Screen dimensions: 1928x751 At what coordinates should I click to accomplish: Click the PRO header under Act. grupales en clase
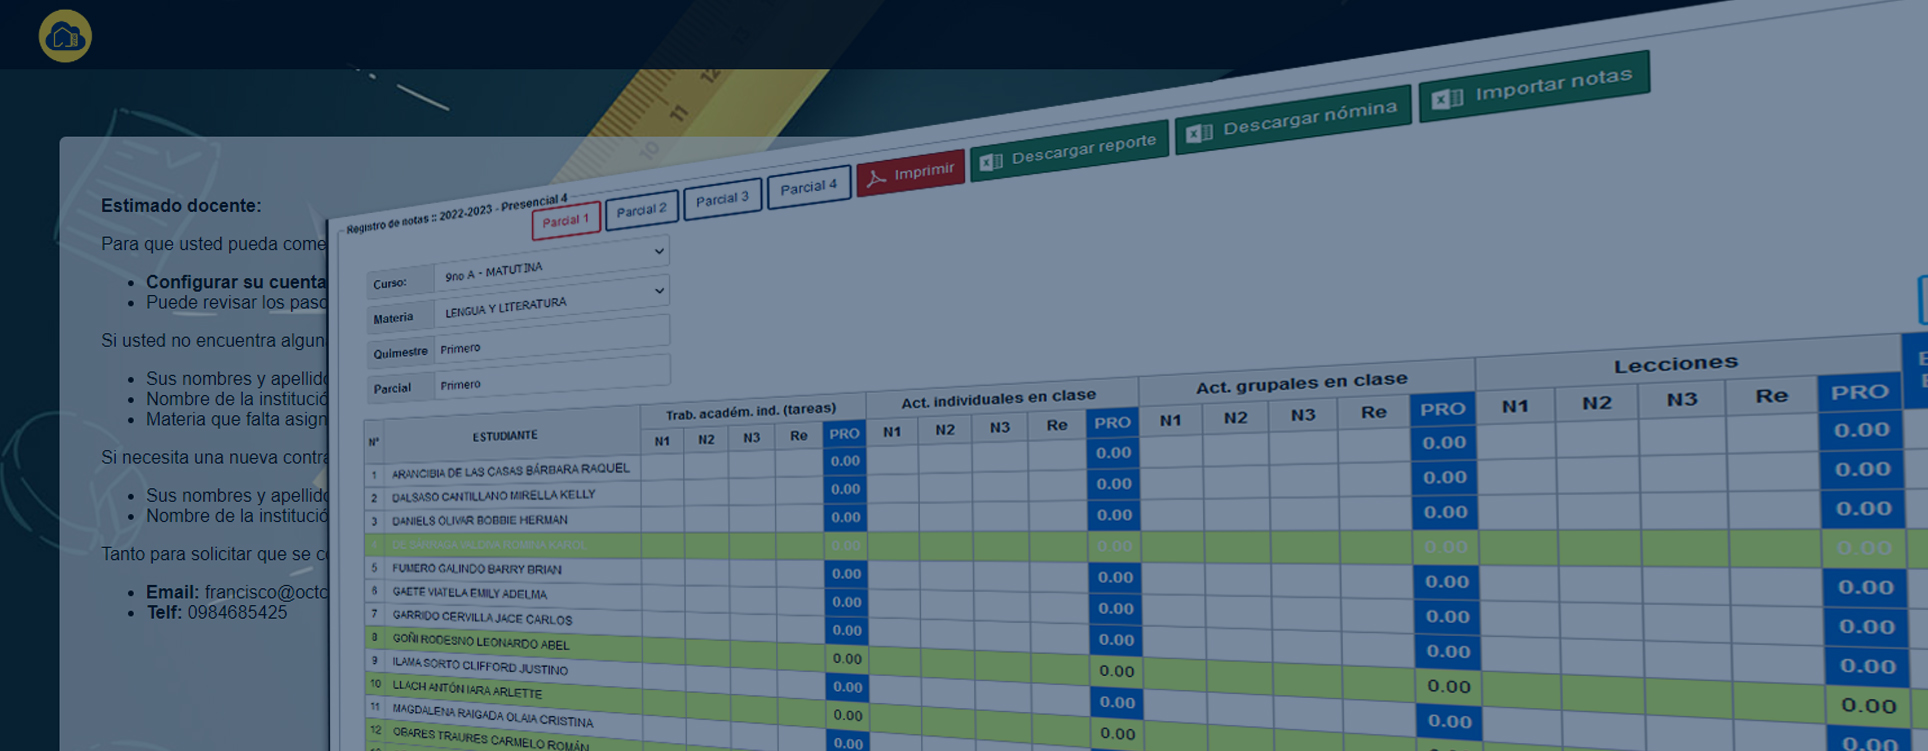click(1442, 408)
